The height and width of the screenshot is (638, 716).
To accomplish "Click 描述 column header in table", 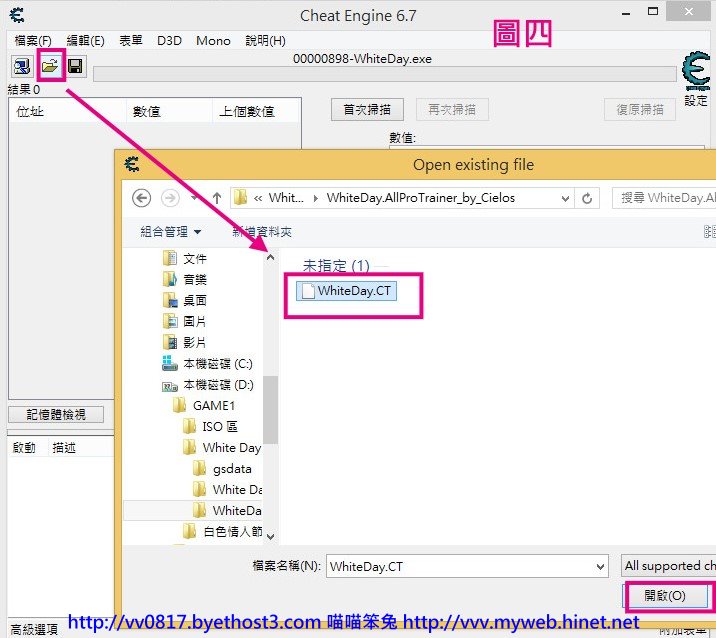I will tap(64, 448).
